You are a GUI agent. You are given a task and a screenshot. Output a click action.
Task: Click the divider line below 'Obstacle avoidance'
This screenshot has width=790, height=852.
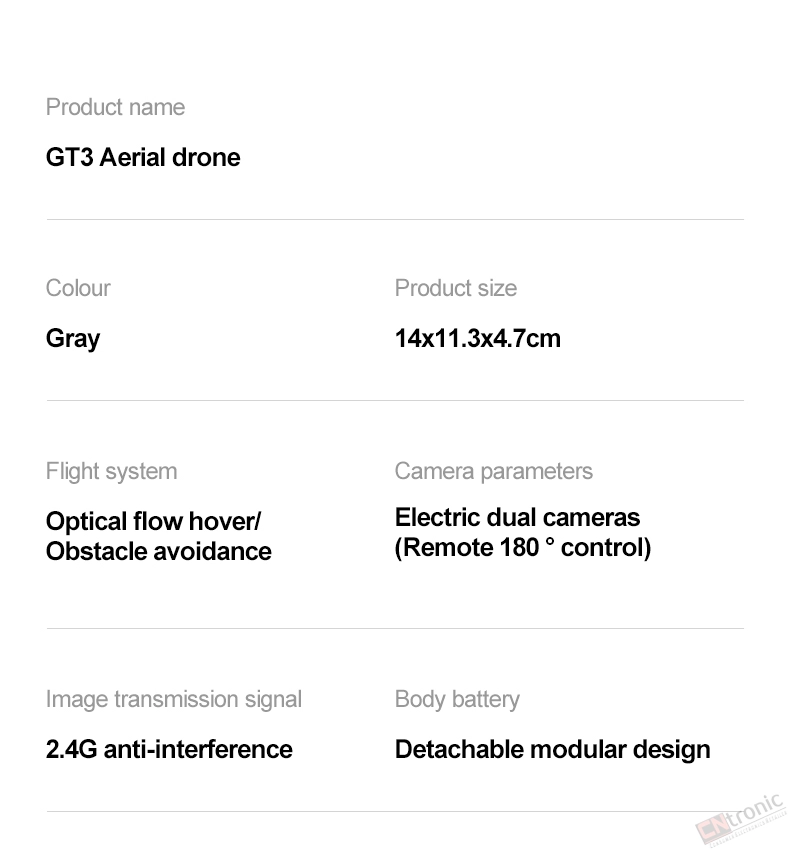[395, 629]
